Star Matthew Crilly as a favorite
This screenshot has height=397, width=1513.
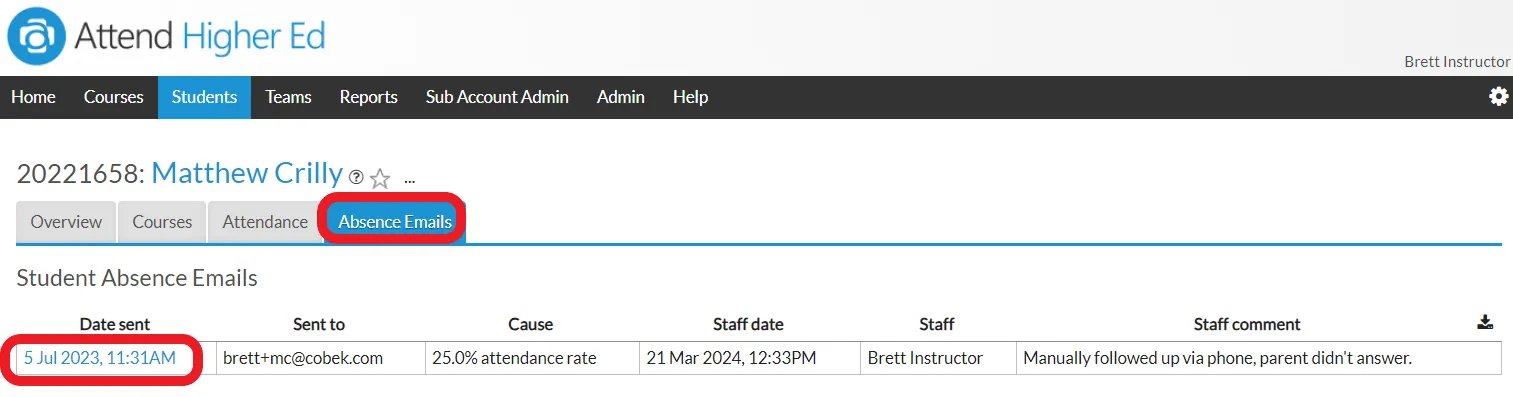tap(380, 179)
